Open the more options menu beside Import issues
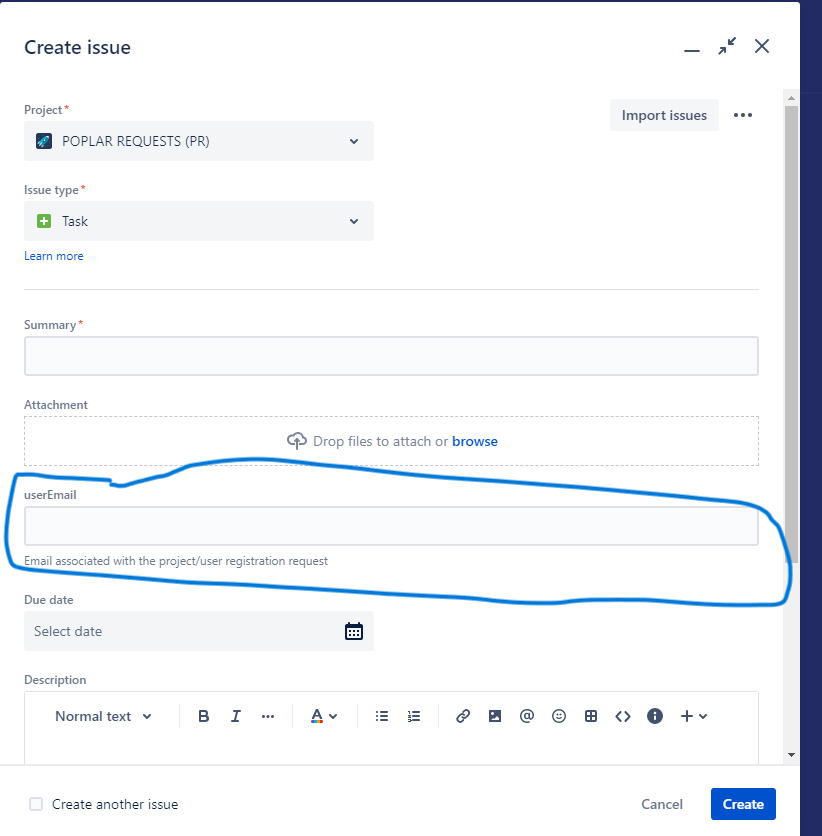Image resolution: width=822 pixels, height=836 pixels. click(x=742, y=115)
